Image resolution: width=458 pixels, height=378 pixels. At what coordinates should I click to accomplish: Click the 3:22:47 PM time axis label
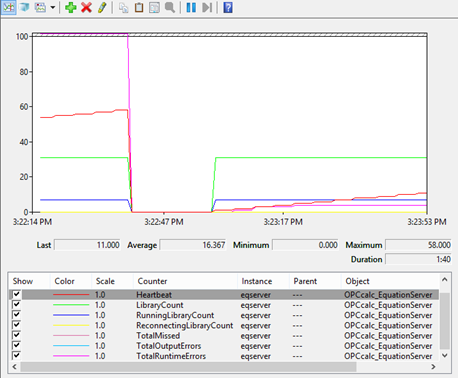tap(164, 222)
